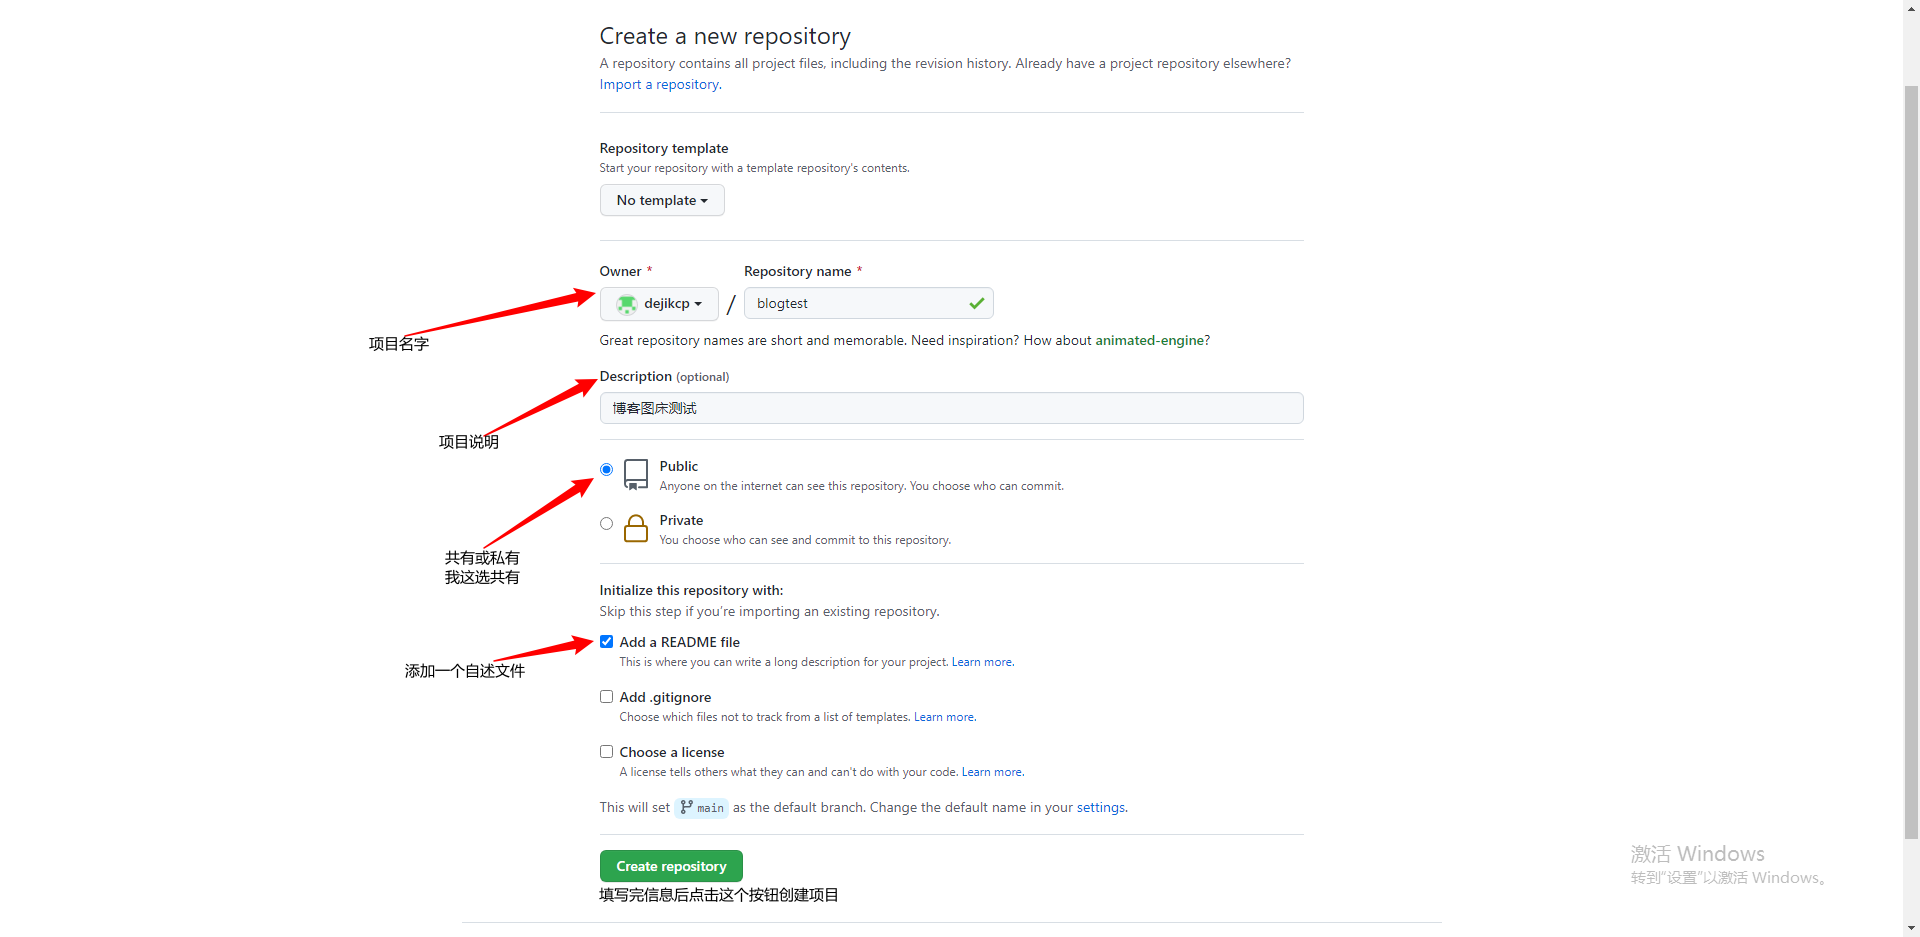Select the Public visibility radio button
The width and height of the screenshot is (1920, 937).
click(606, 470)
